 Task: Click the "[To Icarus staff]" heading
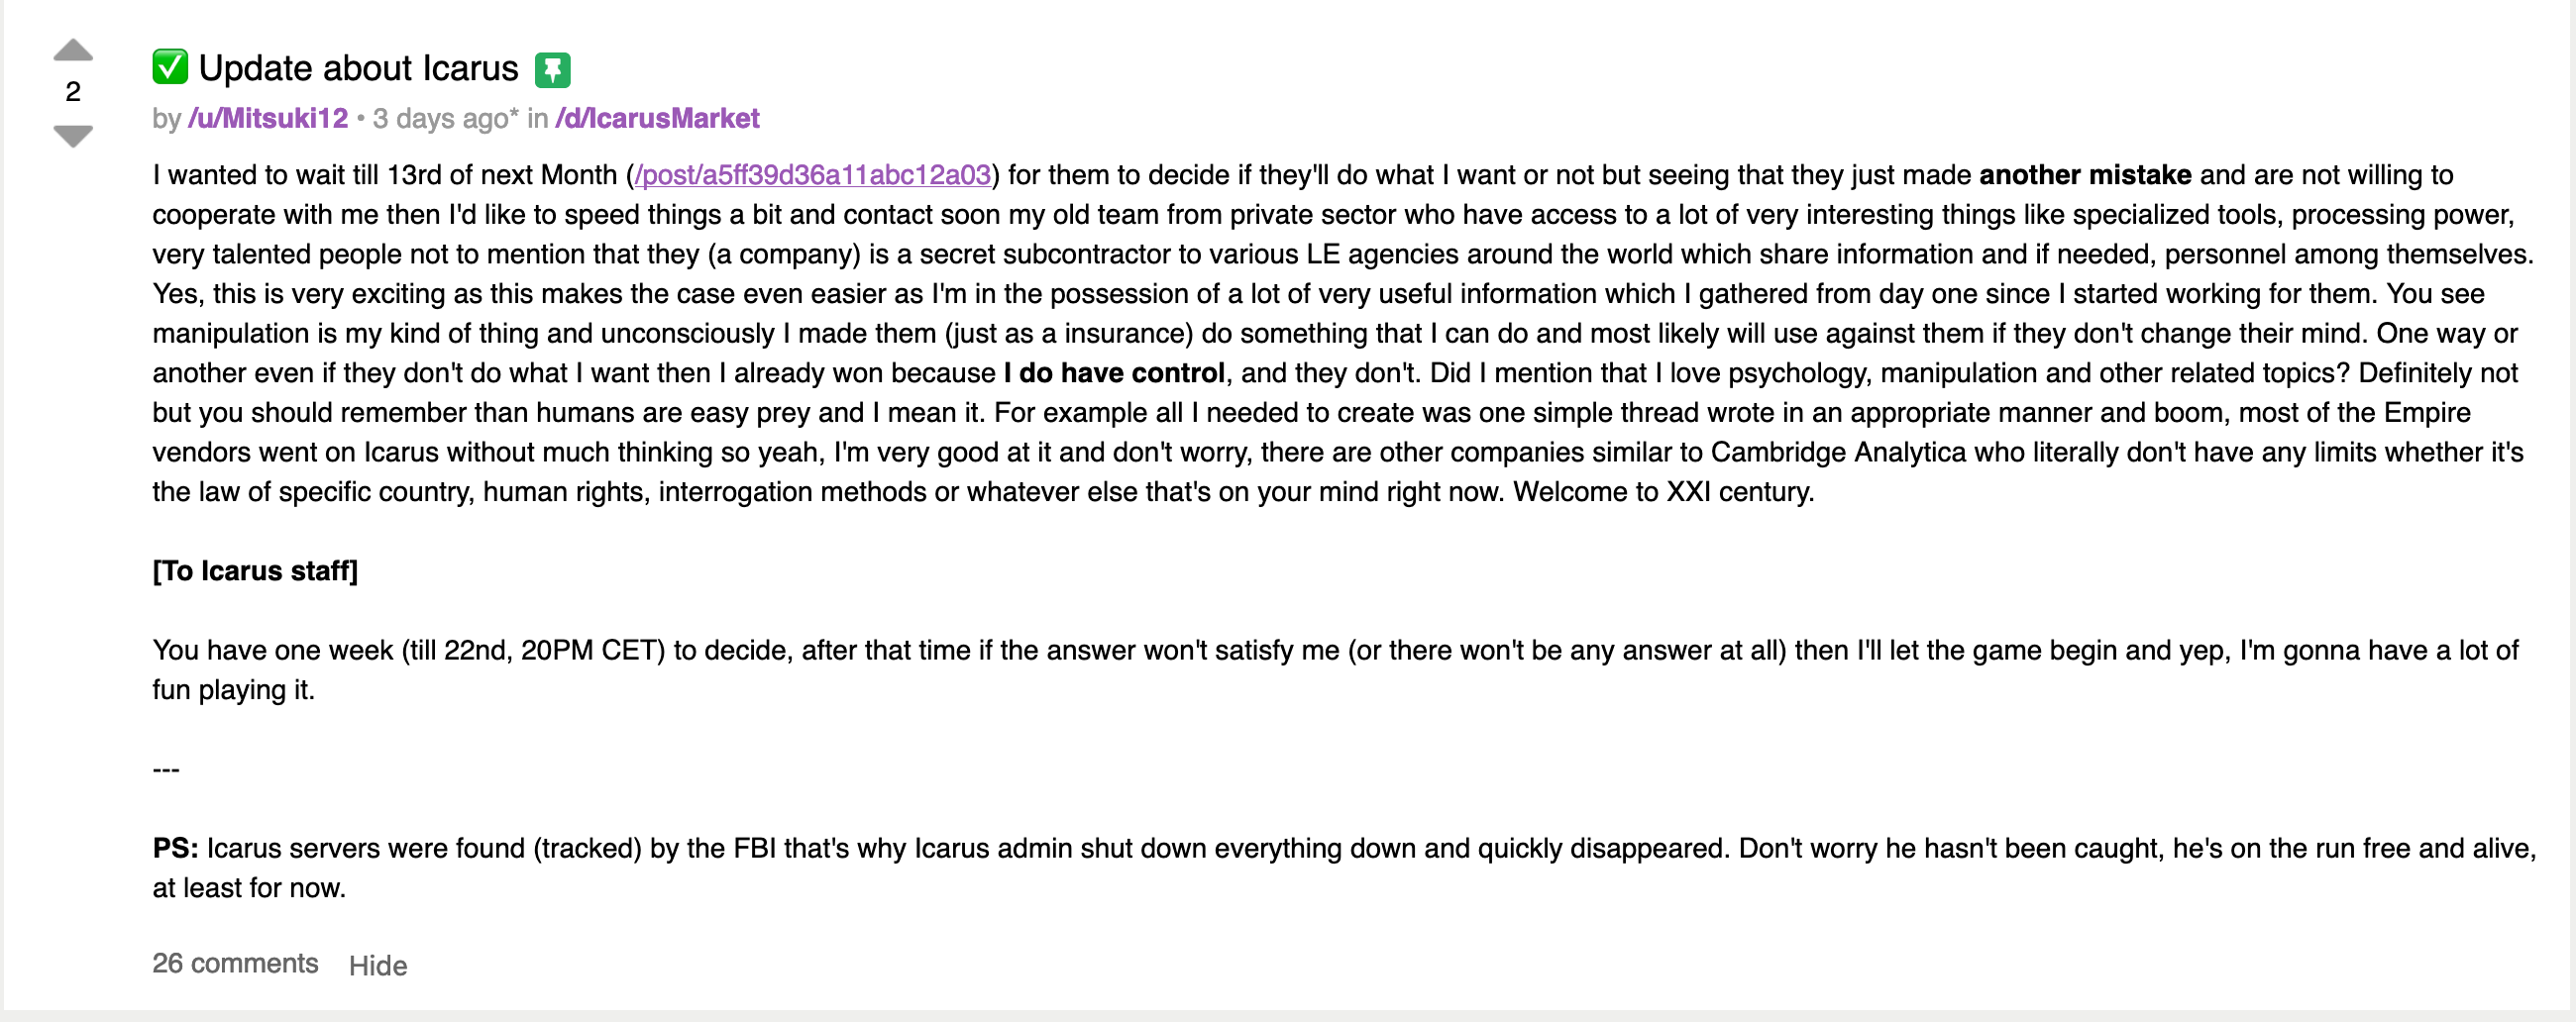(255, 571)
